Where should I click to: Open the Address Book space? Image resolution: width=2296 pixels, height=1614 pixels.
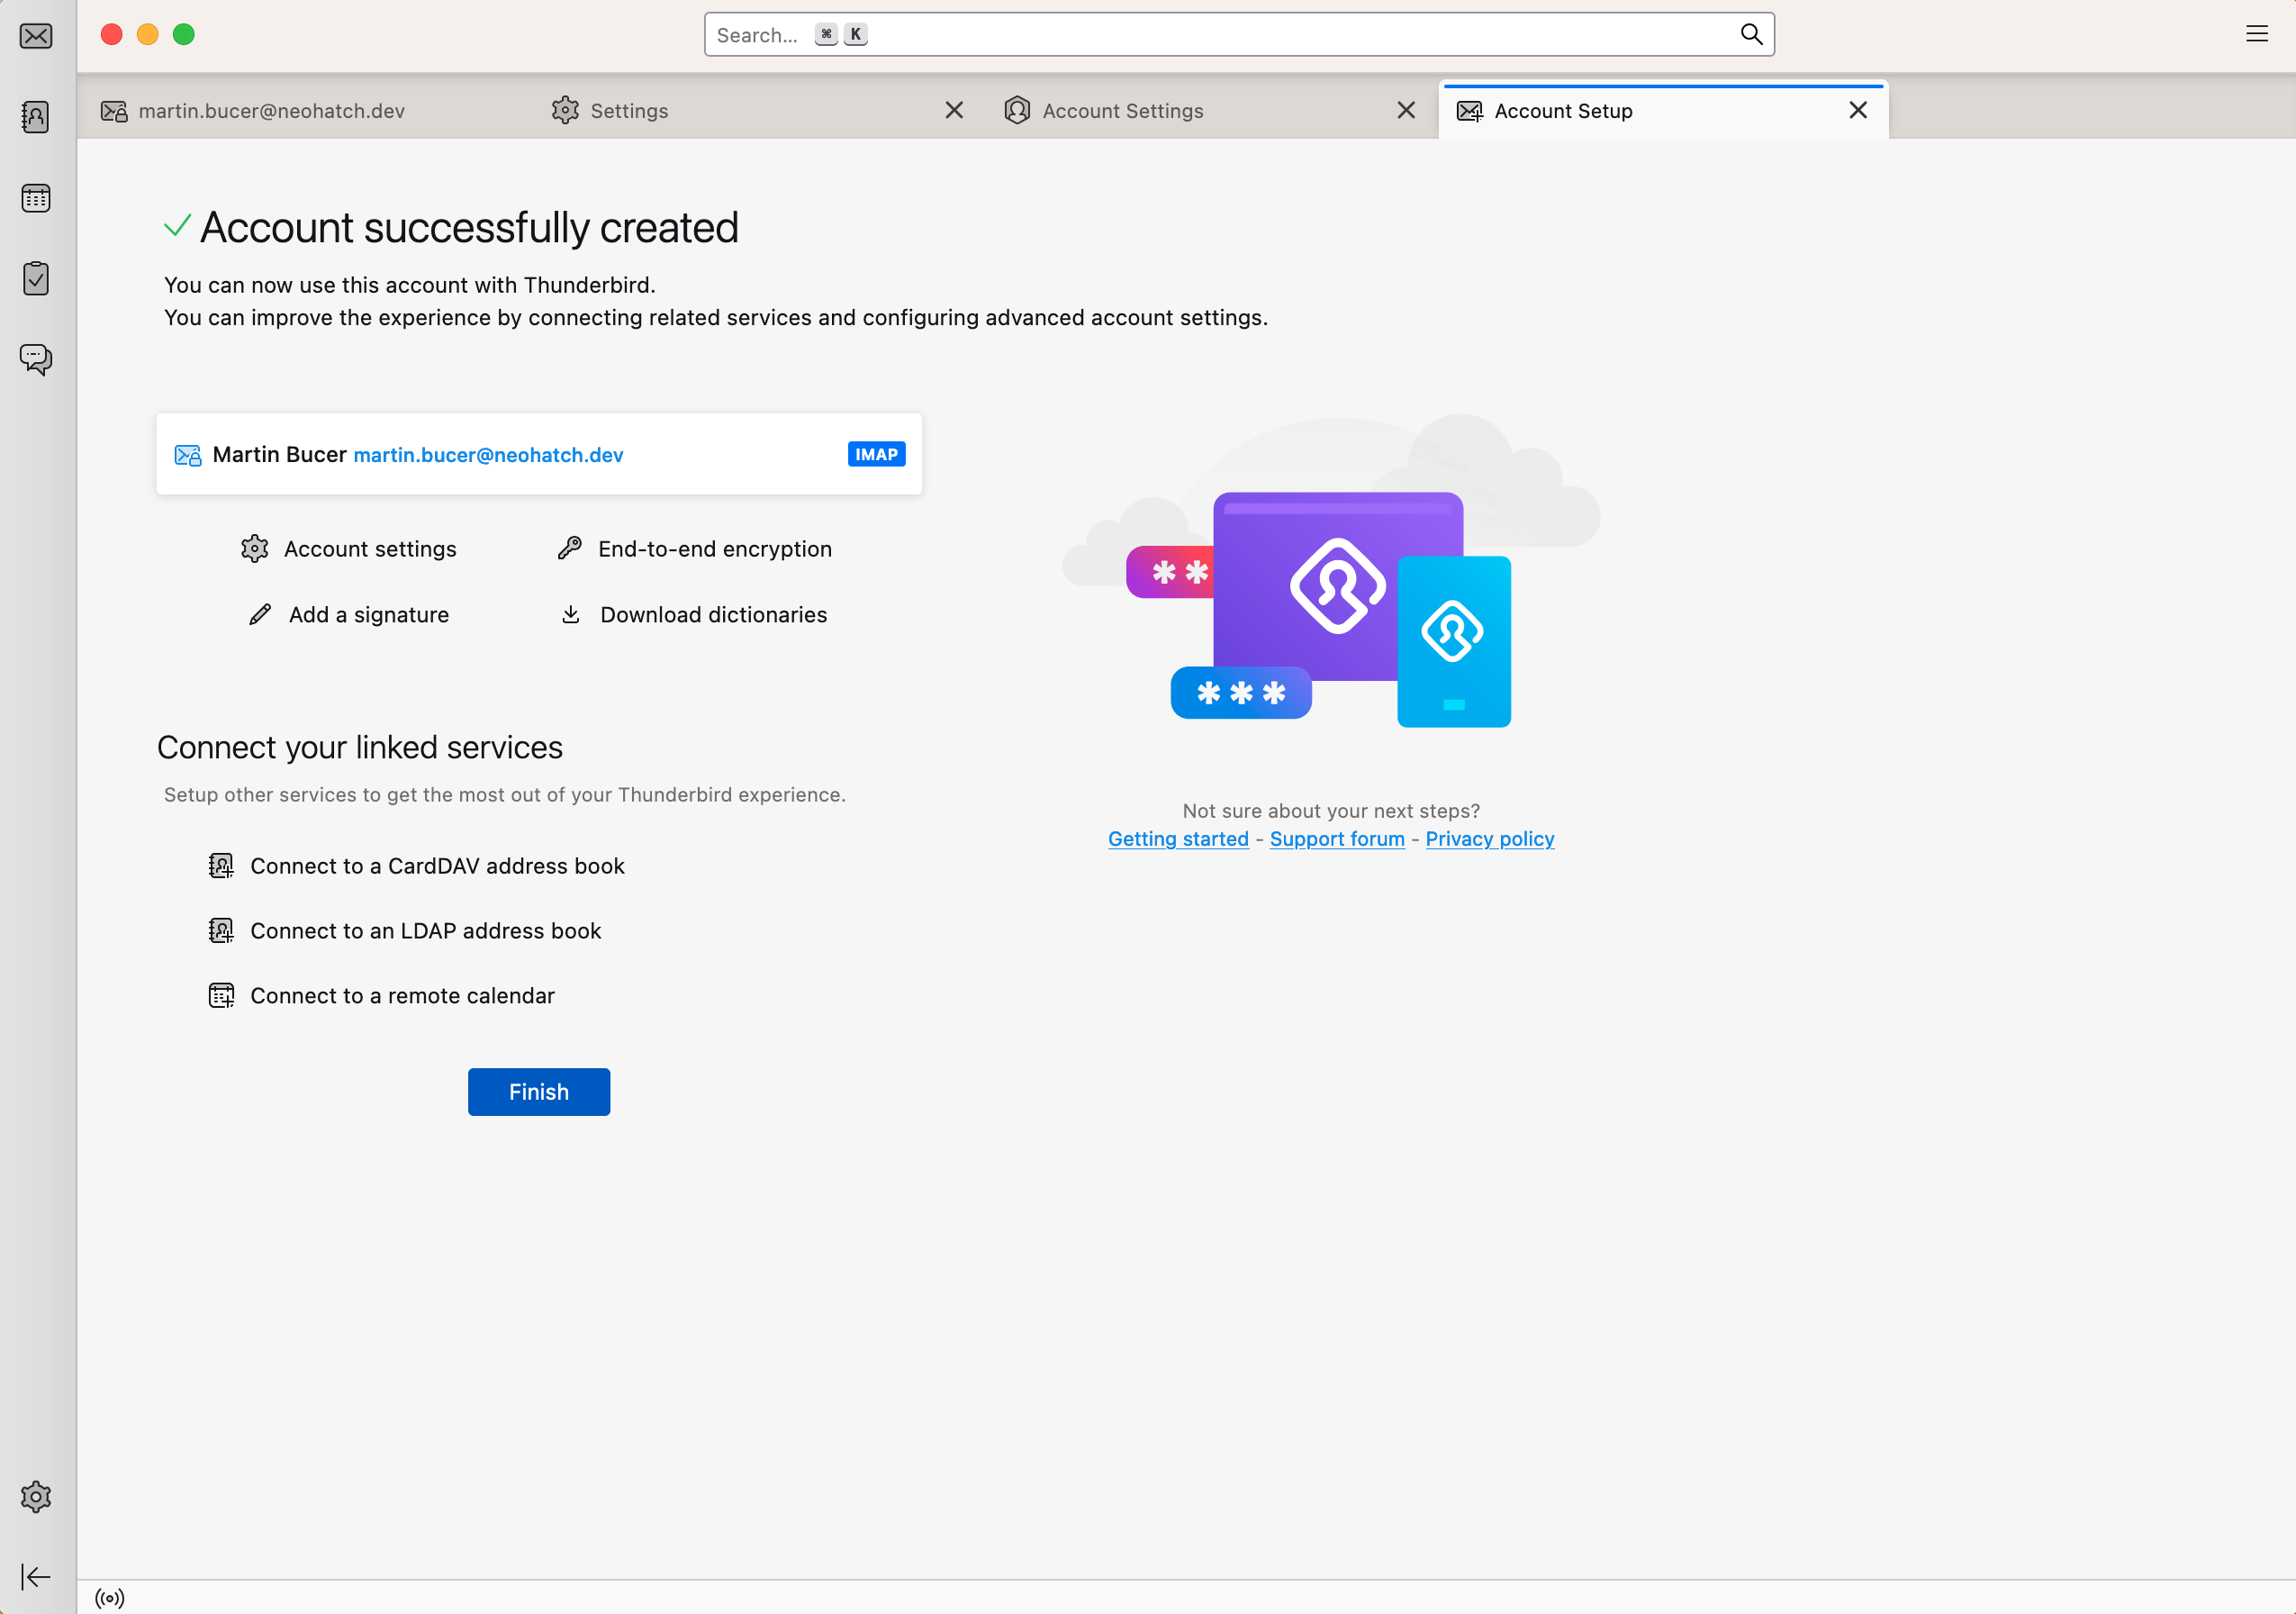tap(36, 117)
